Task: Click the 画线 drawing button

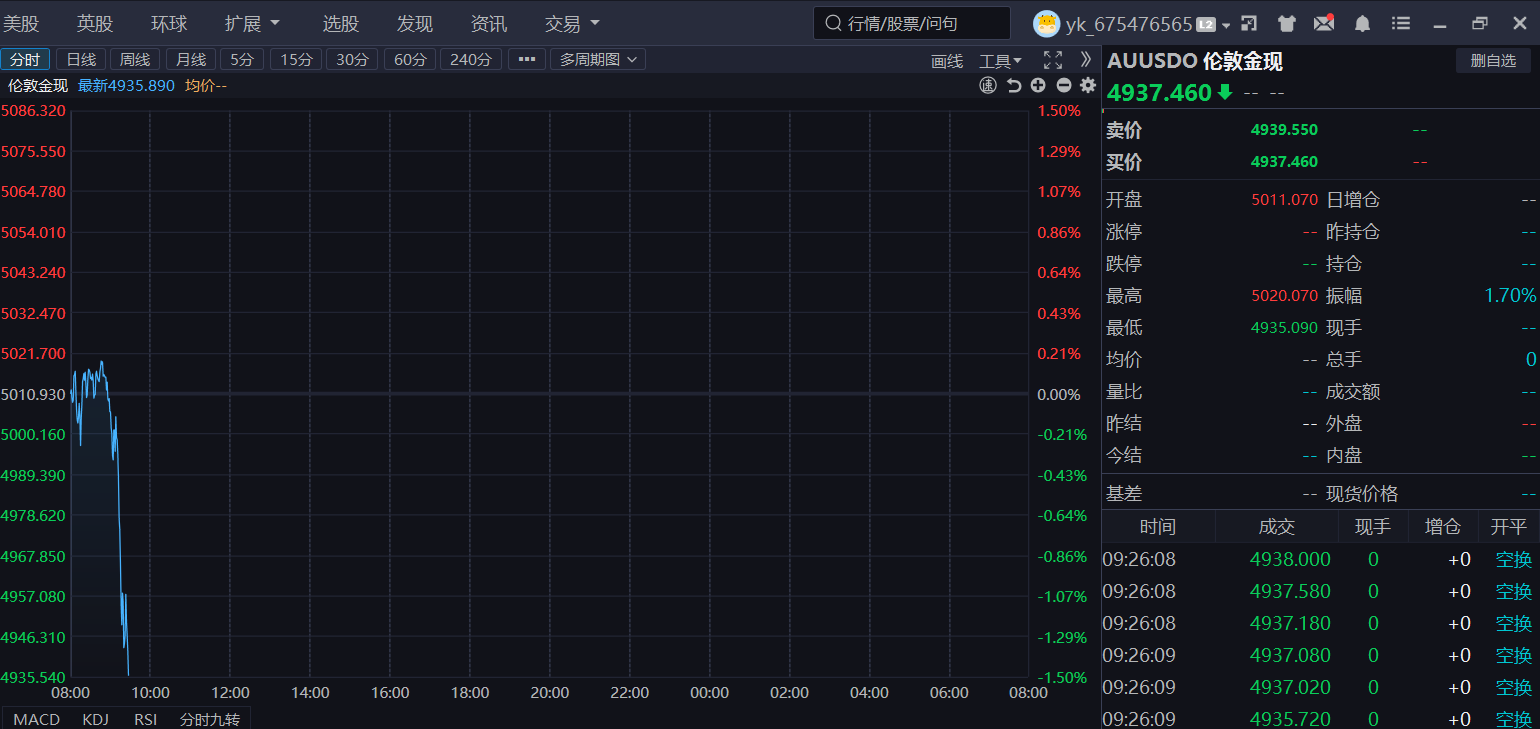Action: [x=947, y=61]
